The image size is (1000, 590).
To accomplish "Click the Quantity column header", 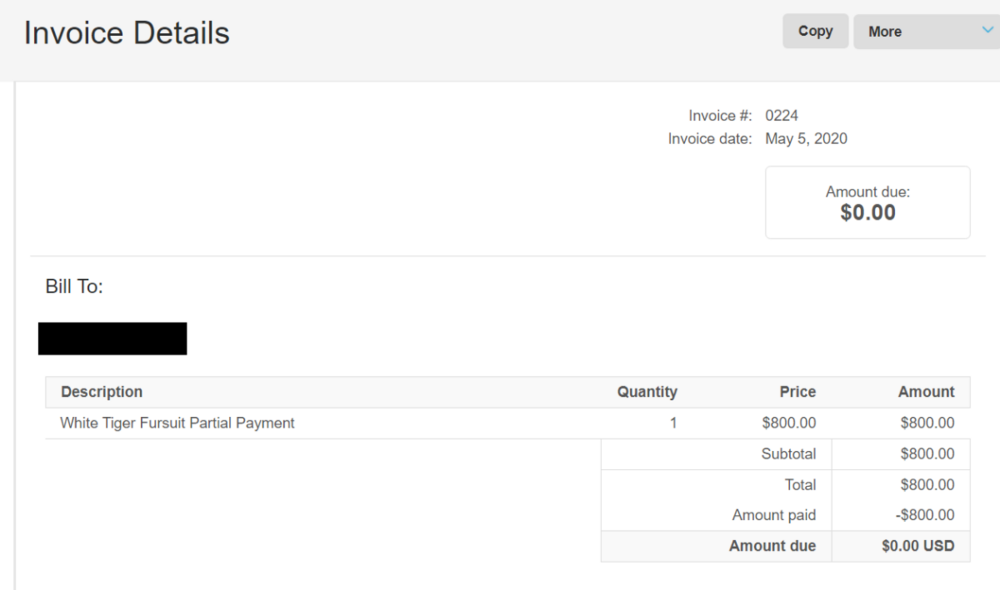I will (x=647, y=392).
